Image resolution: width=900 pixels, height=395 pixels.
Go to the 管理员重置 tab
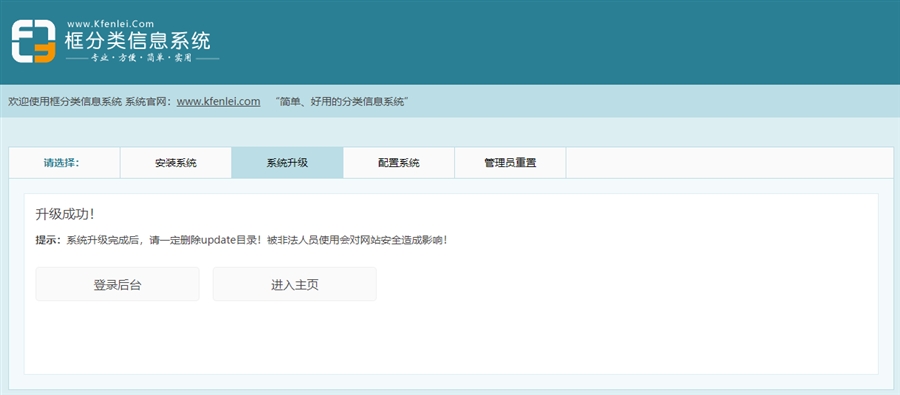click(x=510, y=163)
